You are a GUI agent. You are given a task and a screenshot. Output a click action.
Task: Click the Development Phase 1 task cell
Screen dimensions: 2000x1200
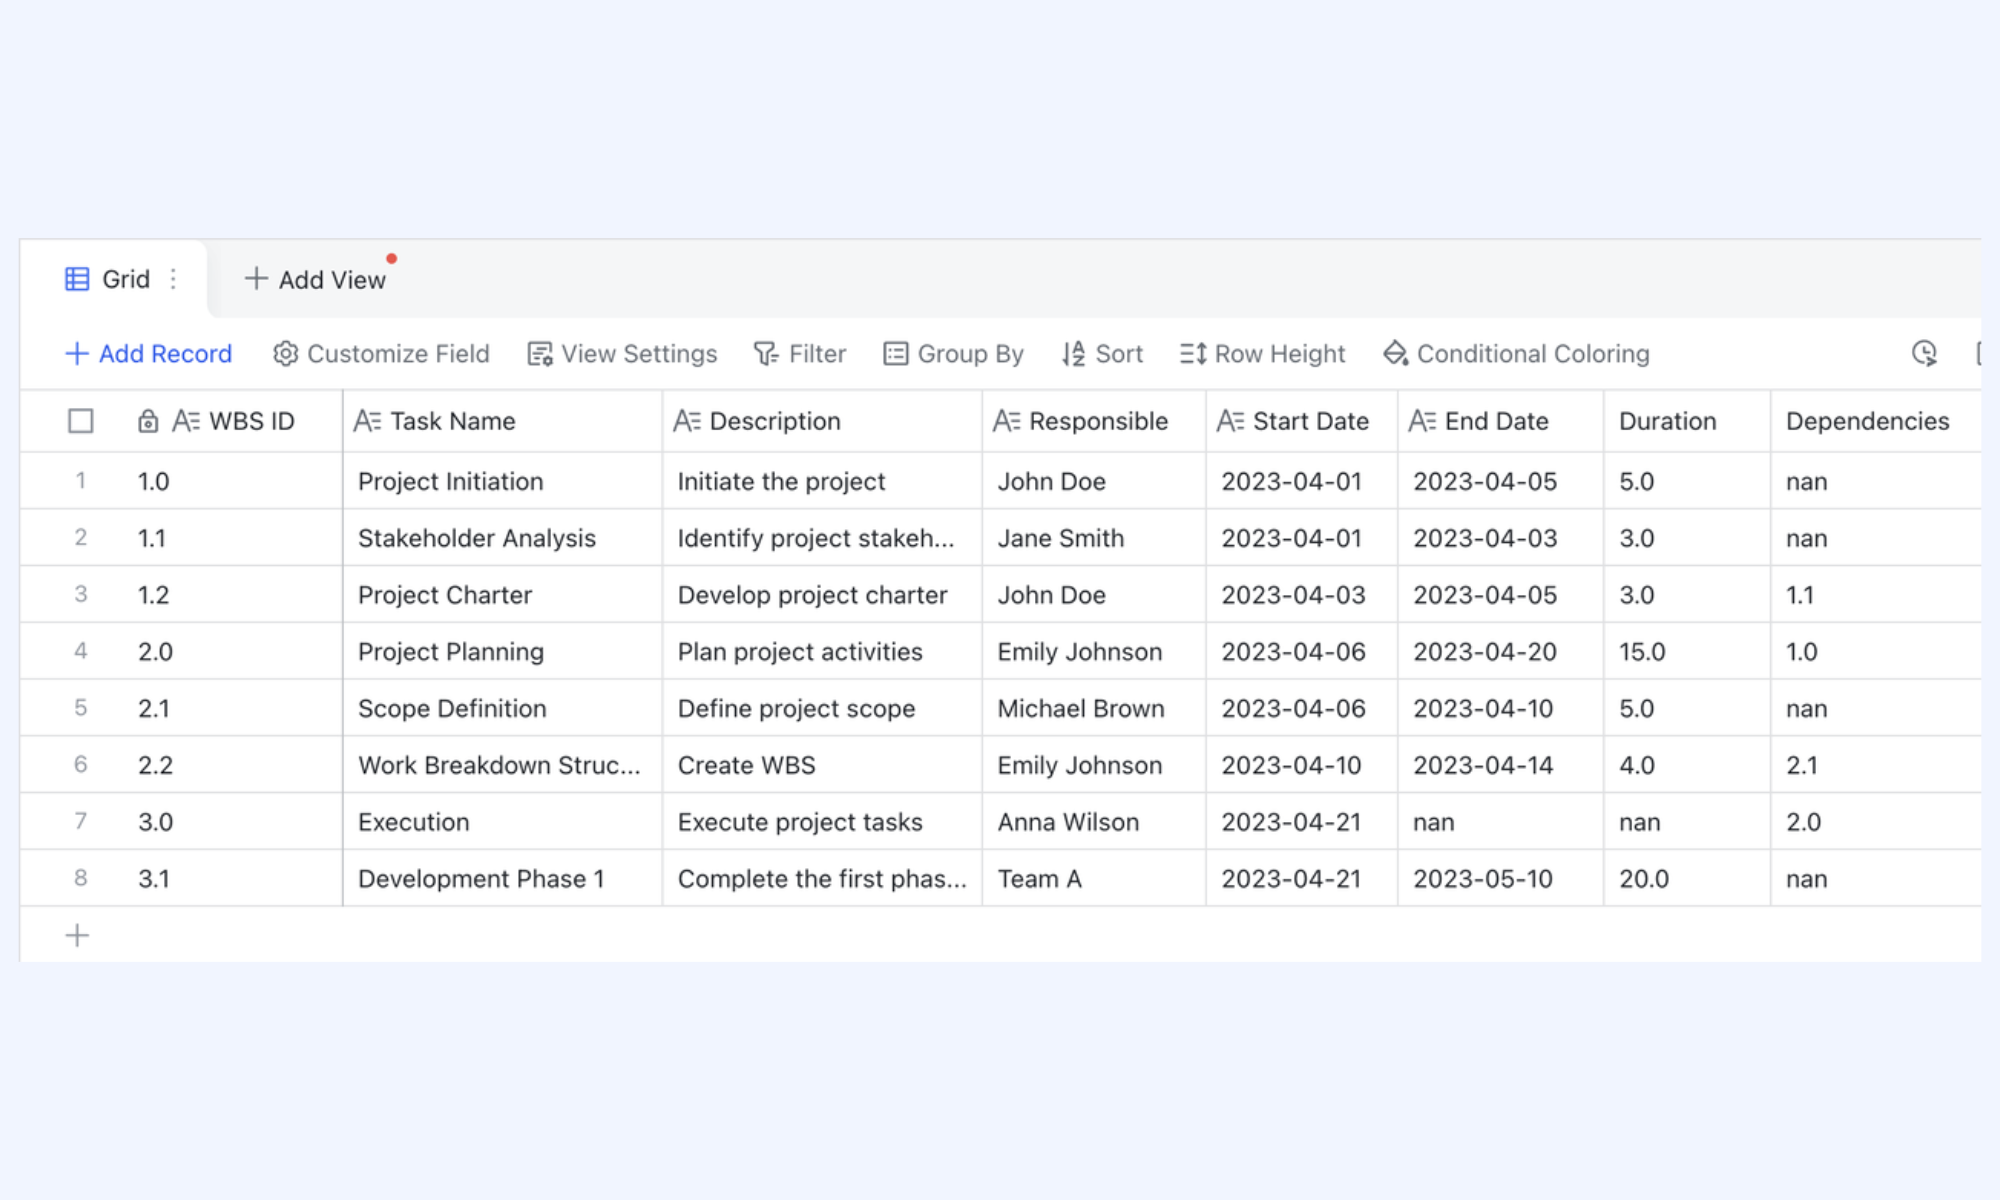pyautogui.click(x=502, y=878)
